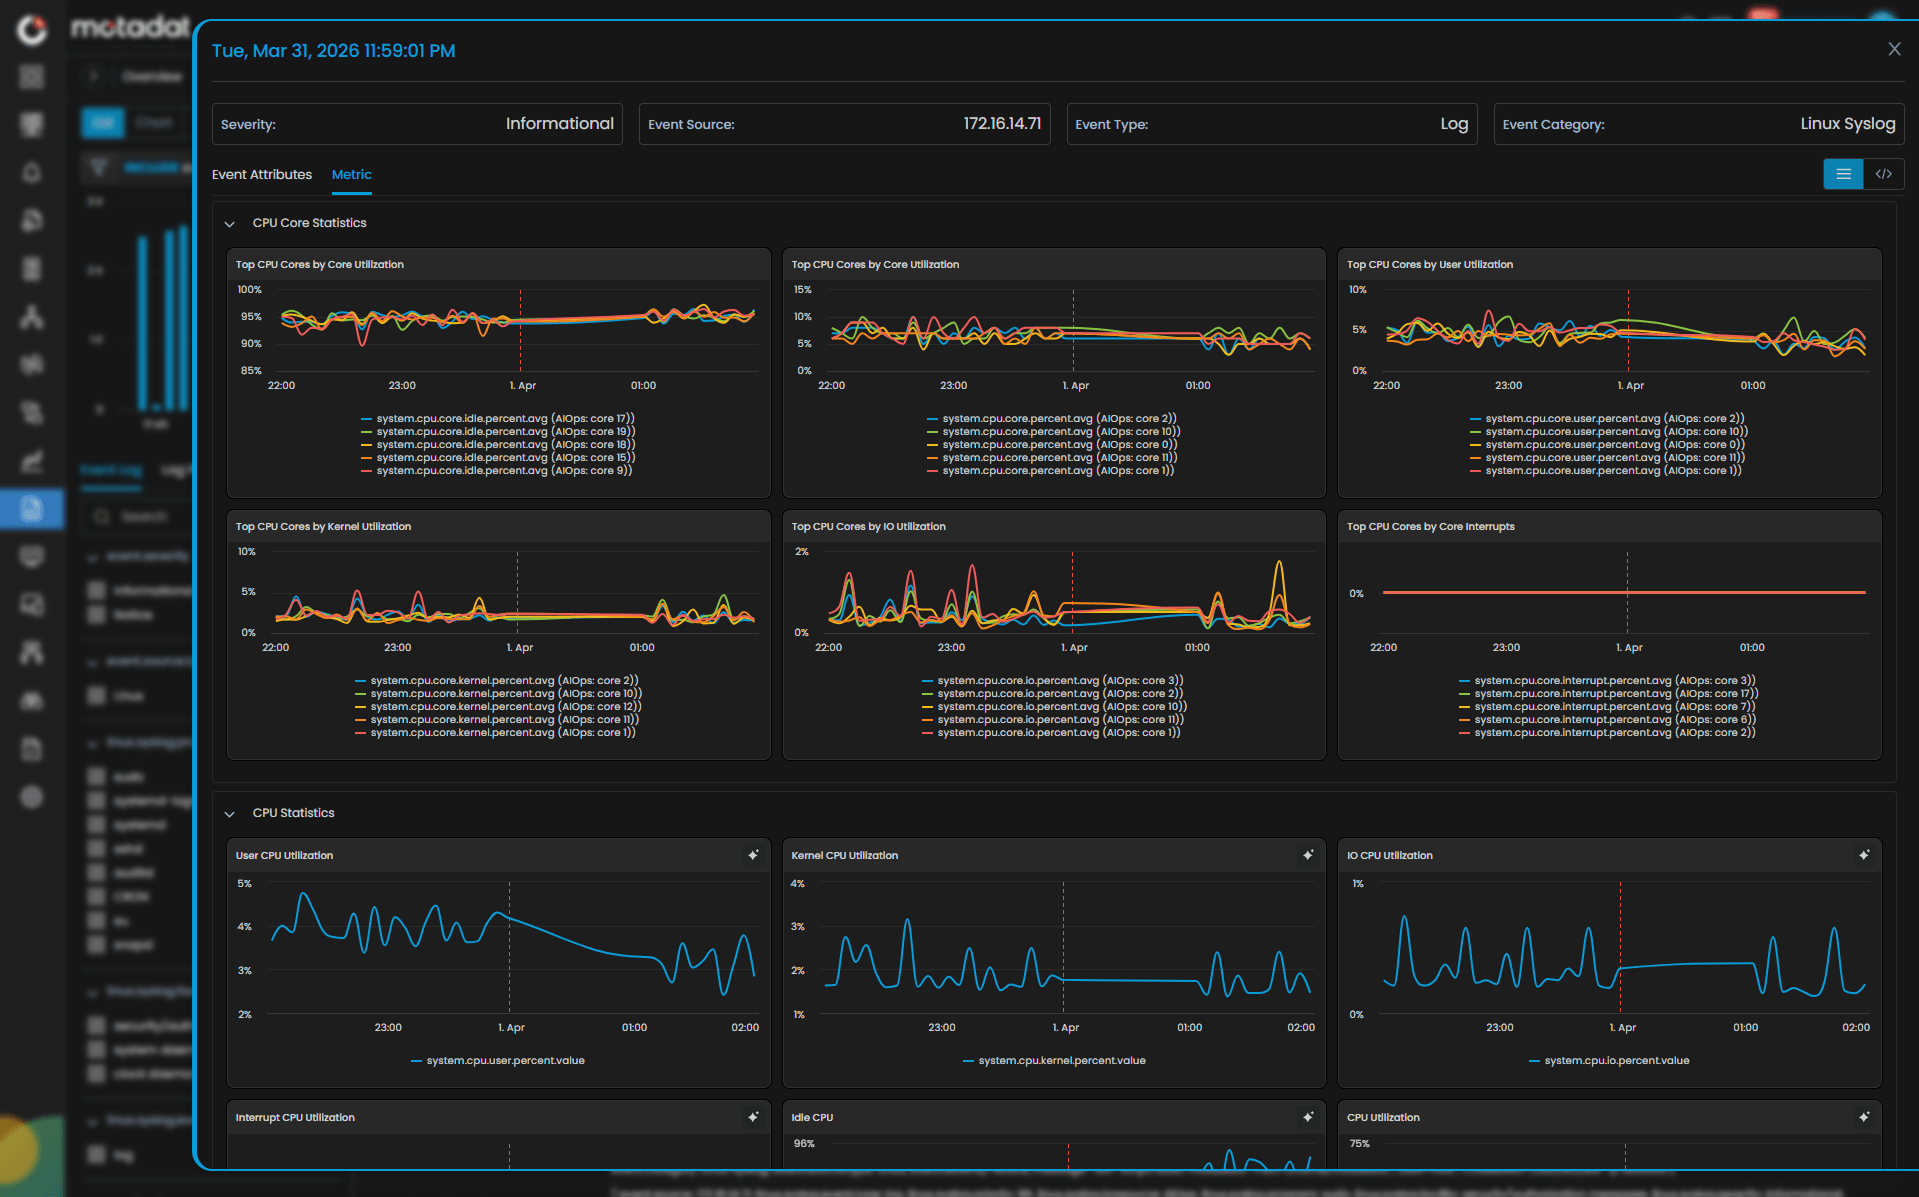Click the sparkle icon on IO CPU Utilization panel
This screenshot has height=1197, width=1919.
[x=1863, y=855]
